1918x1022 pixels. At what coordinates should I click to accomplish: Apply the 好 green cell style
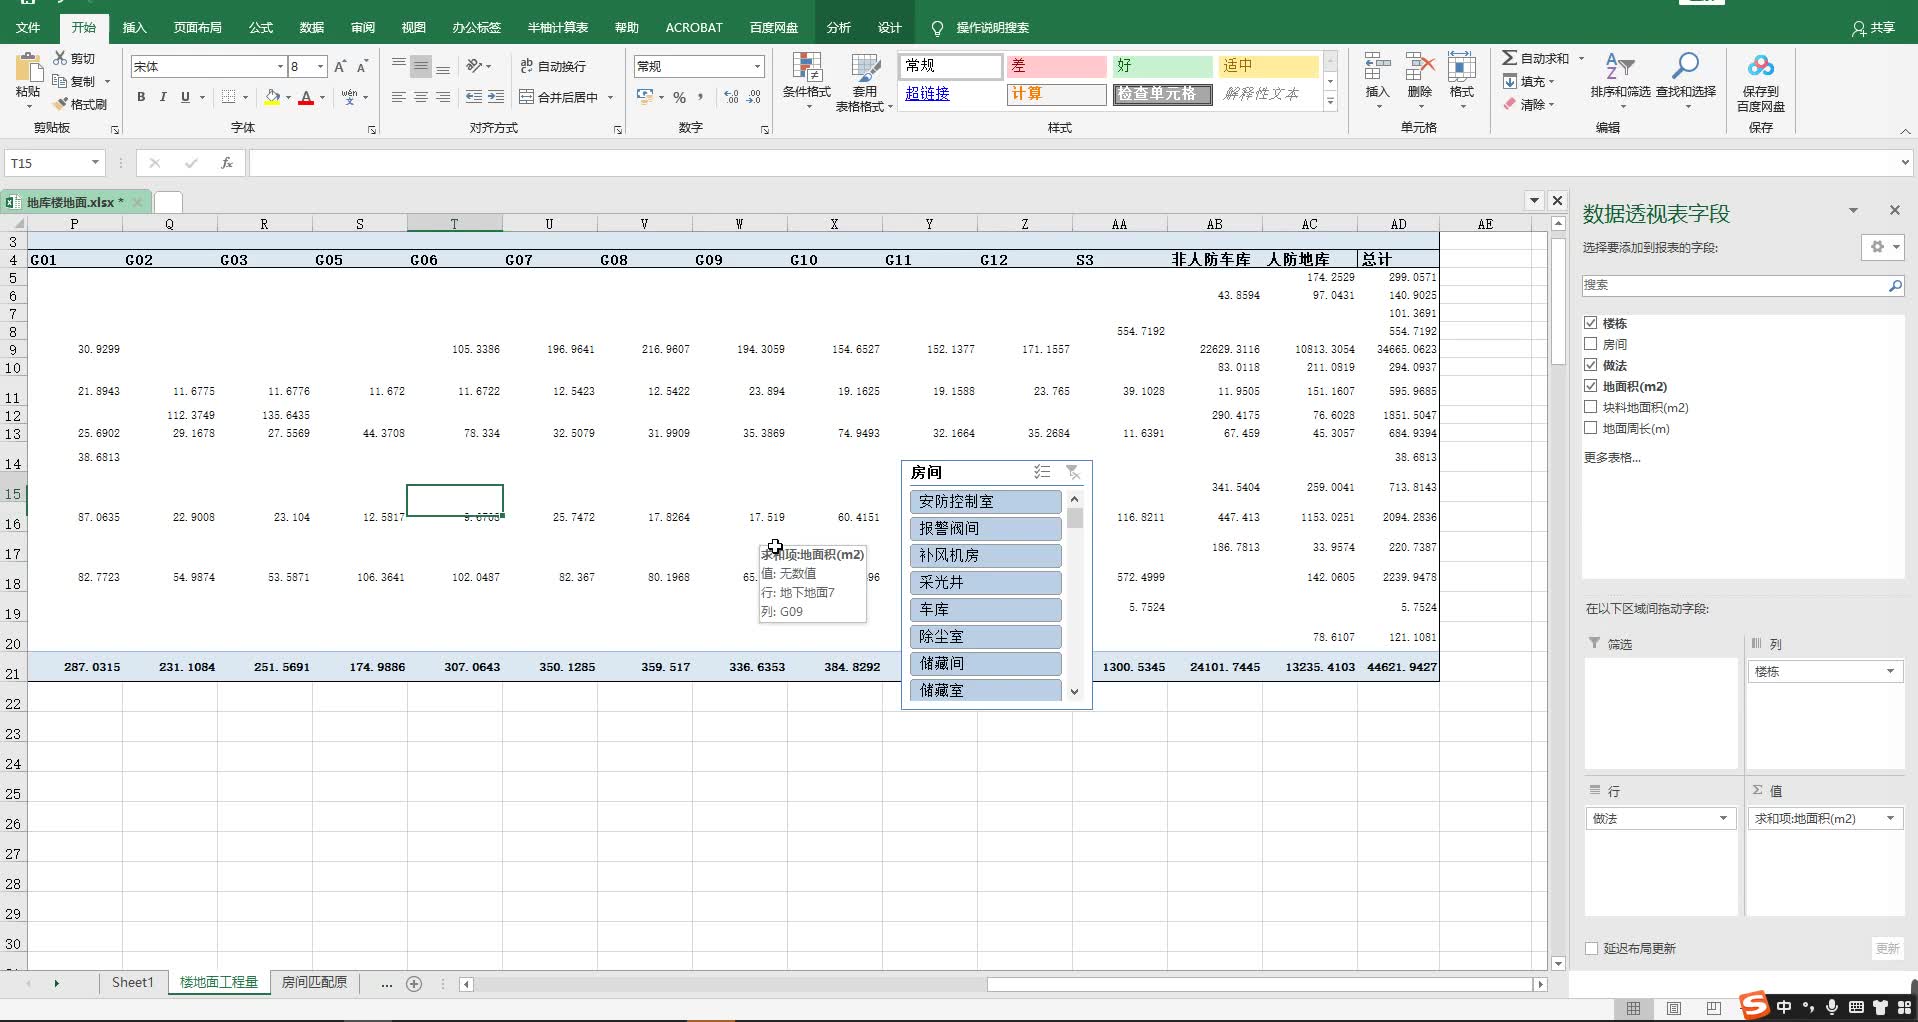click(1162, 65)
